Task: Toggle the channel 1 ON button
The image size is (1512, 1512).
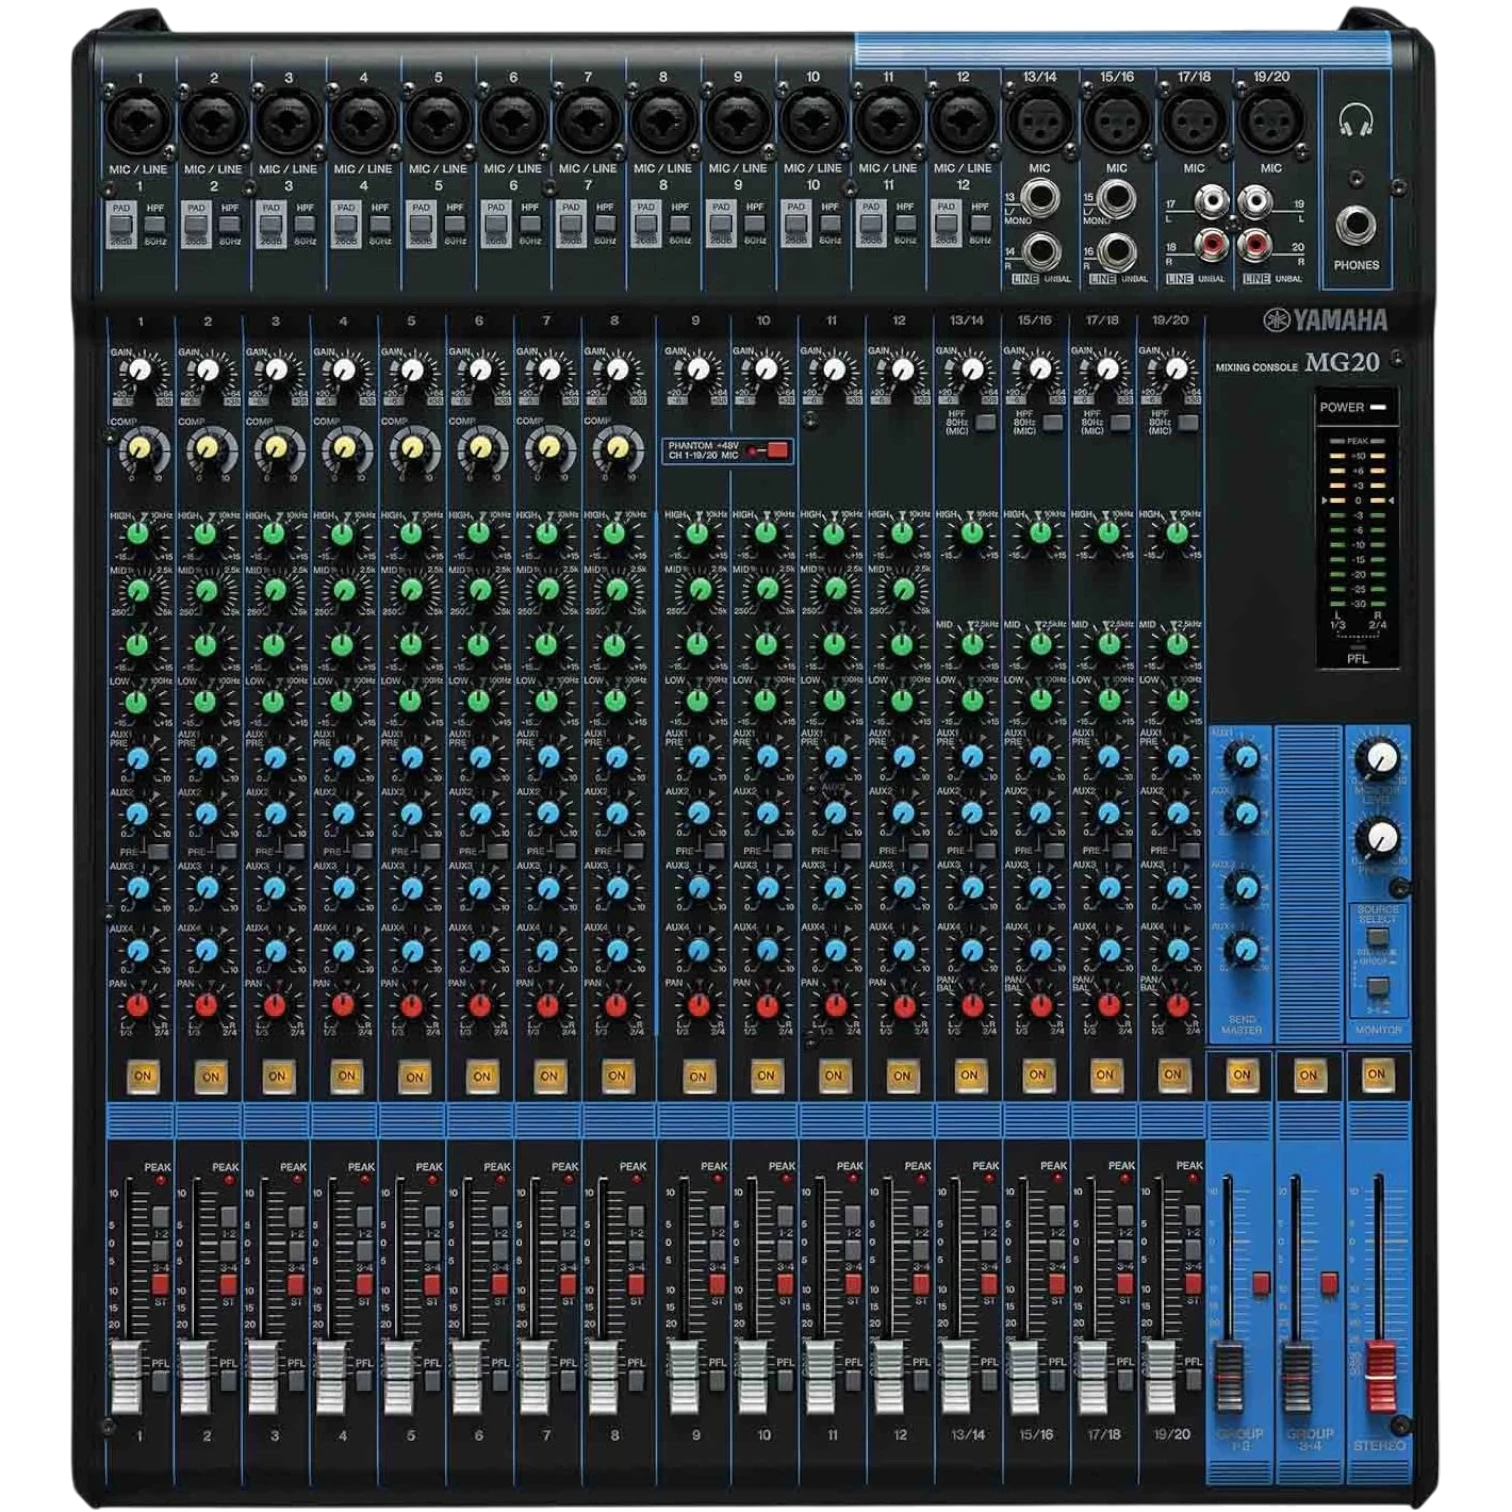Action: [142, 1077]
